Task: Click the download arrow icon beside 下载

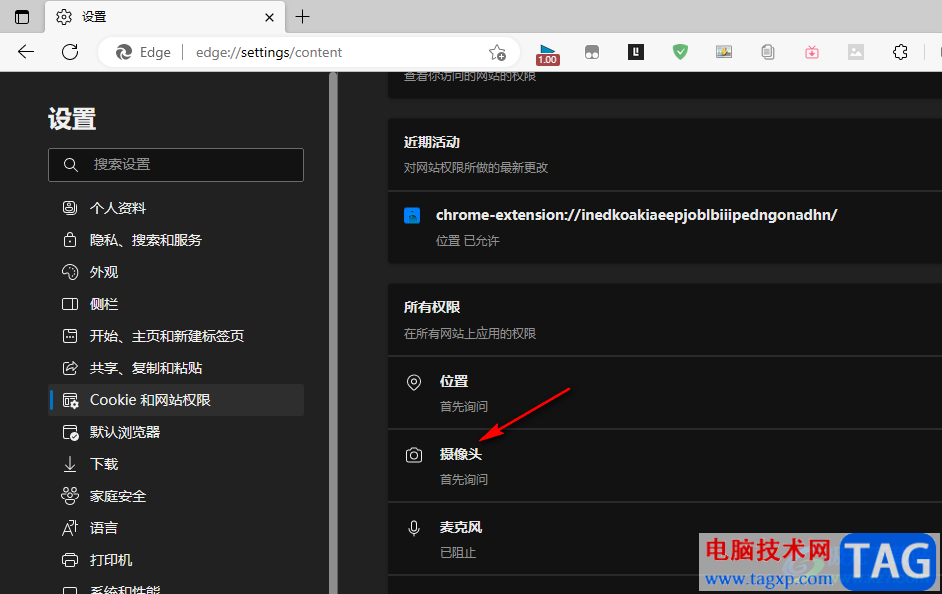Action: tap(70, 464)
